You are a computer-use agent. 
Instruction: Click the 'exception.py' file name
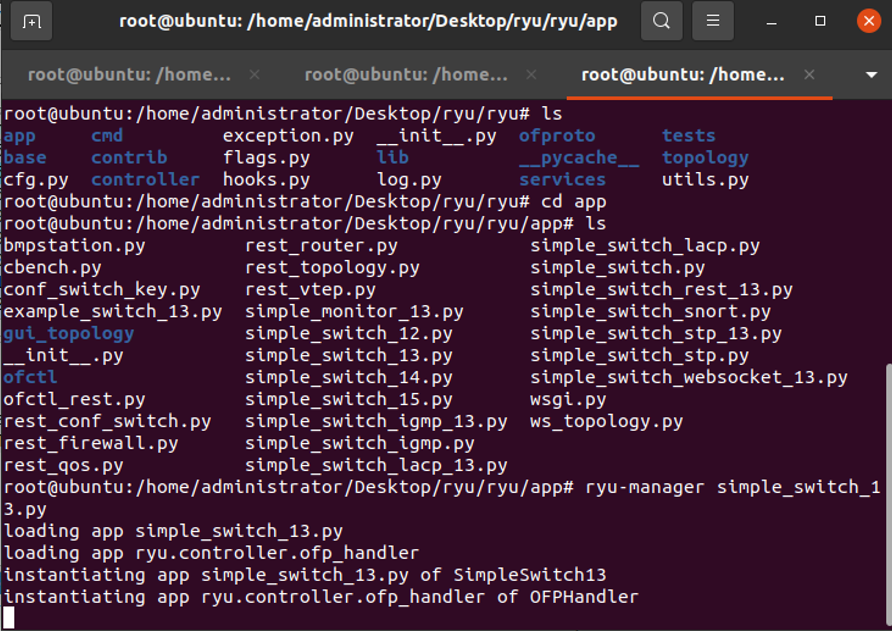[x=288, y=136]
